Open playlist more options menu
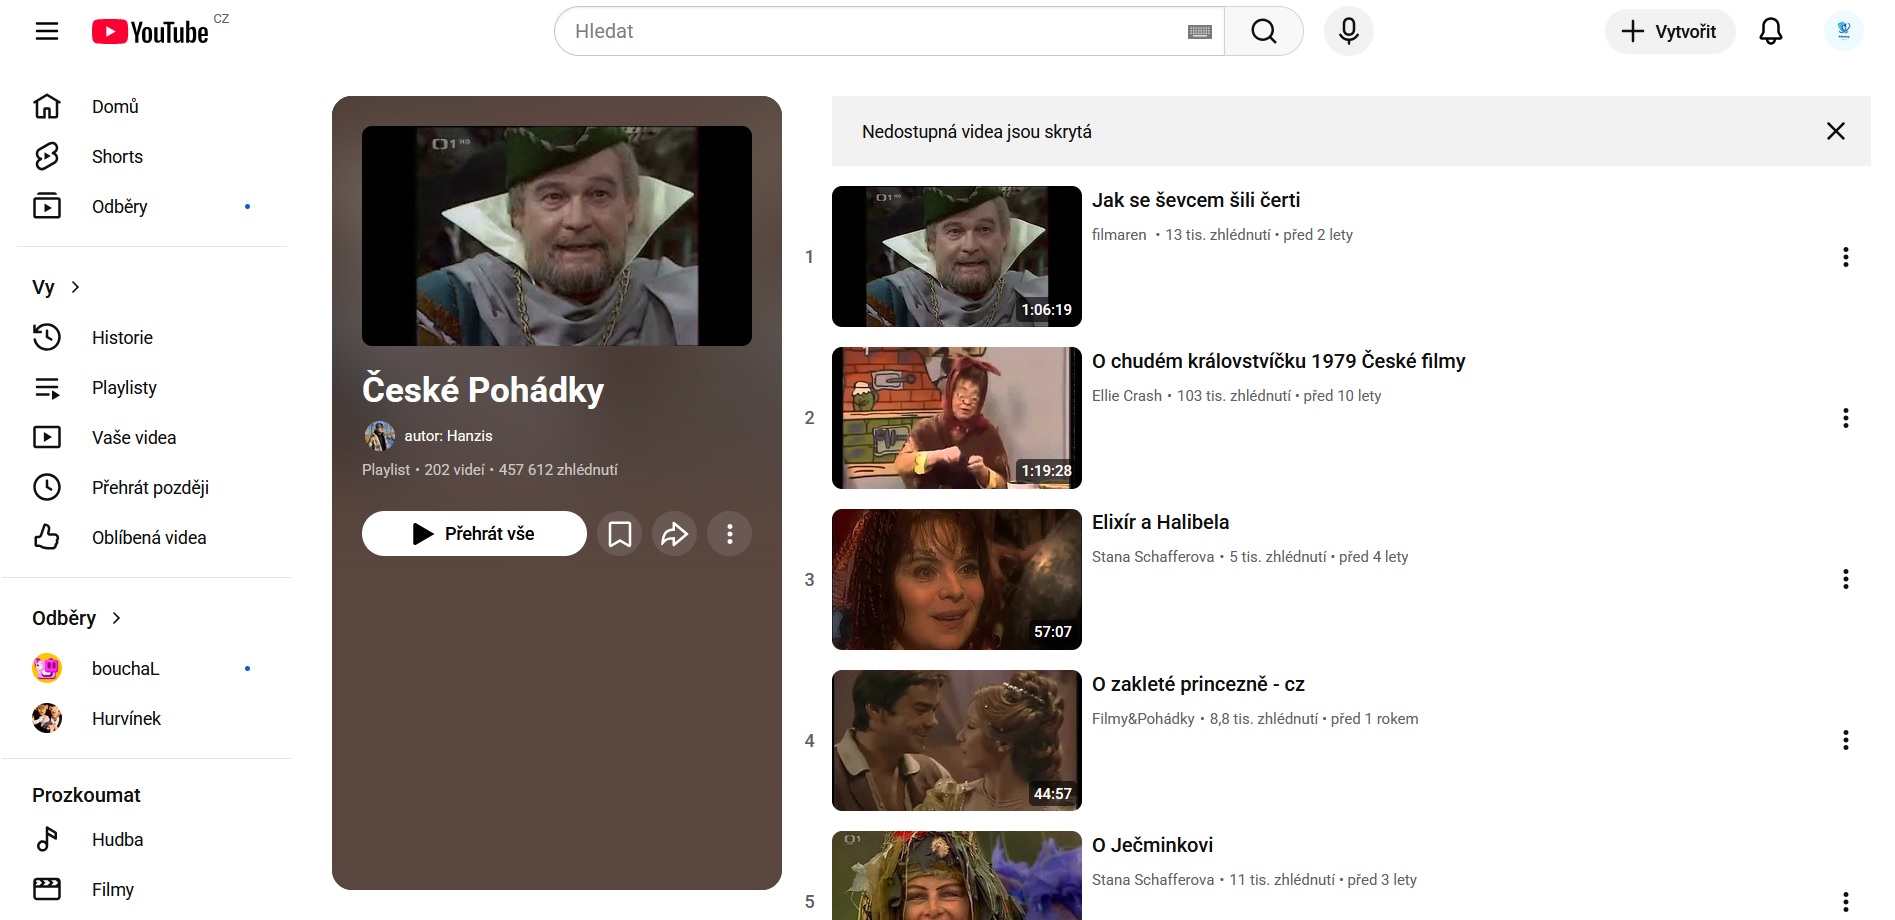 tap(730, 534)
